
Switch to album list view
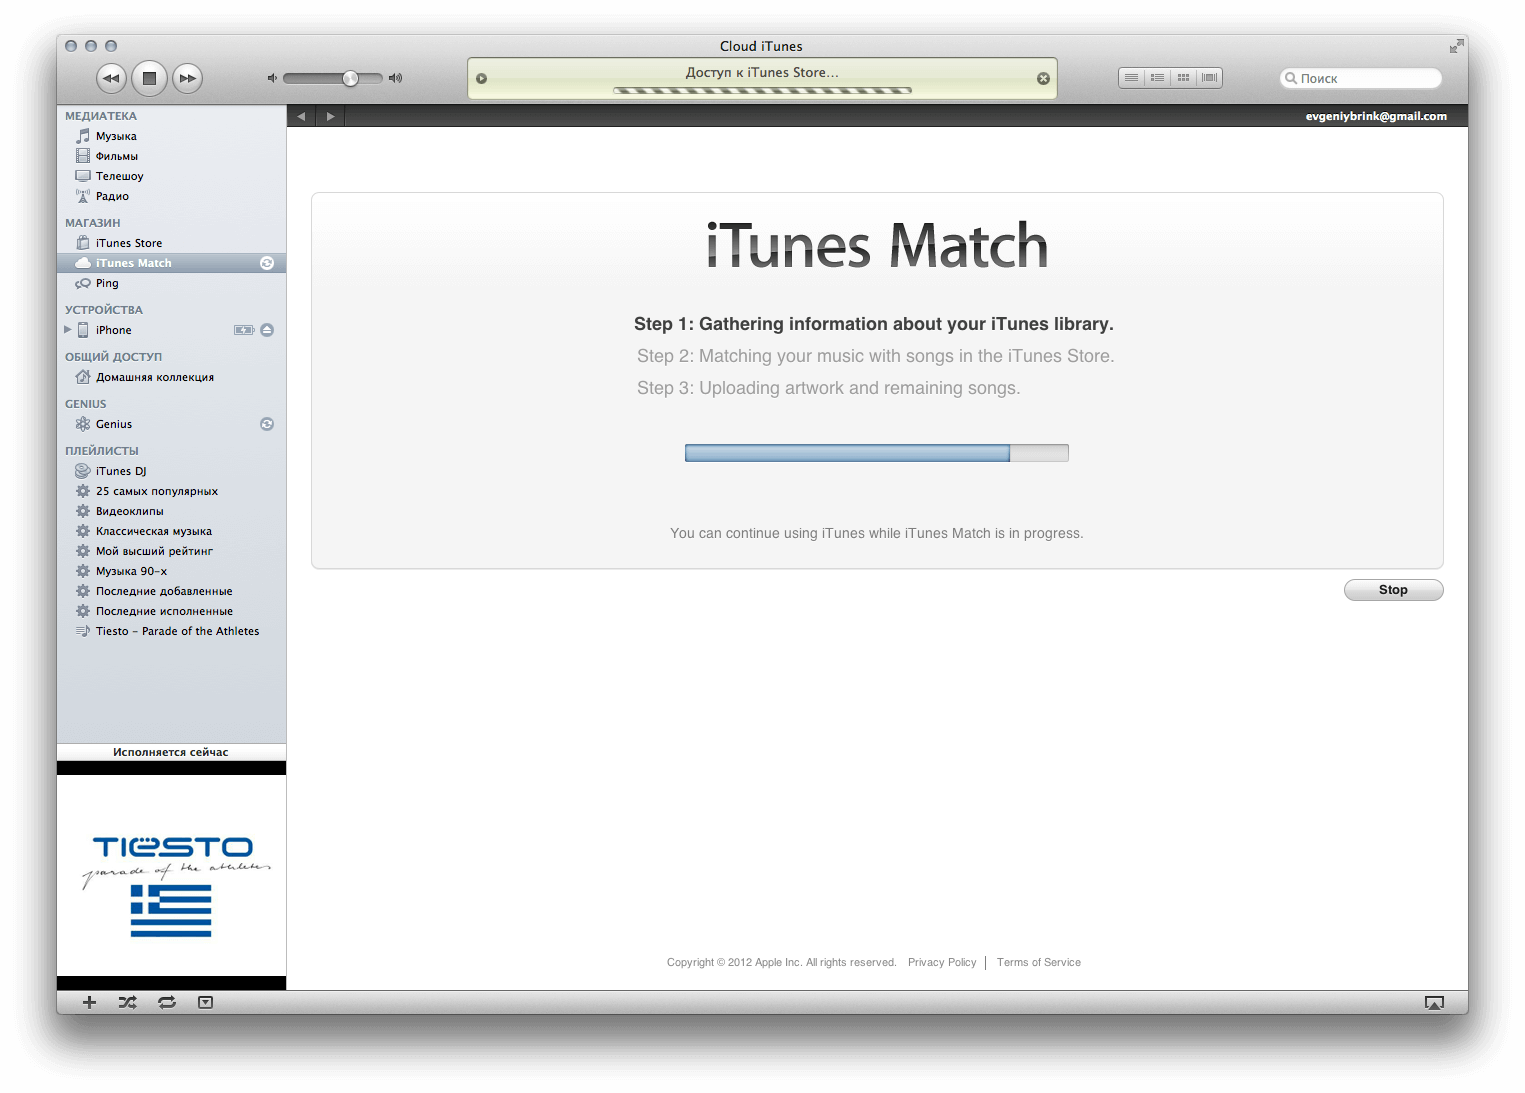1157,78
